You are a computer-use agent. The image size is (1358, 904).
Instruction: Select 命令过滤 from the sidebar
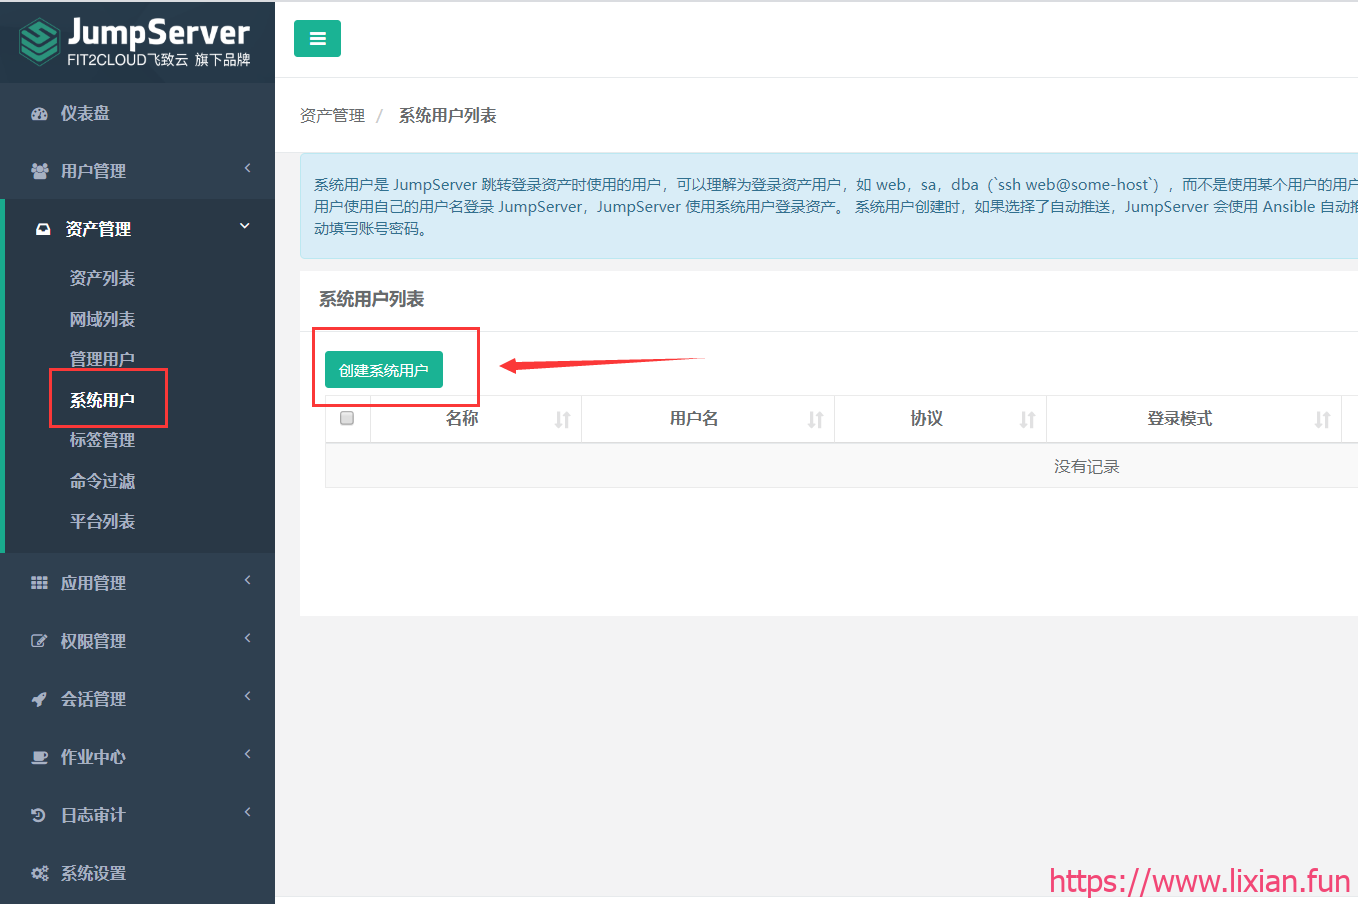102,481
